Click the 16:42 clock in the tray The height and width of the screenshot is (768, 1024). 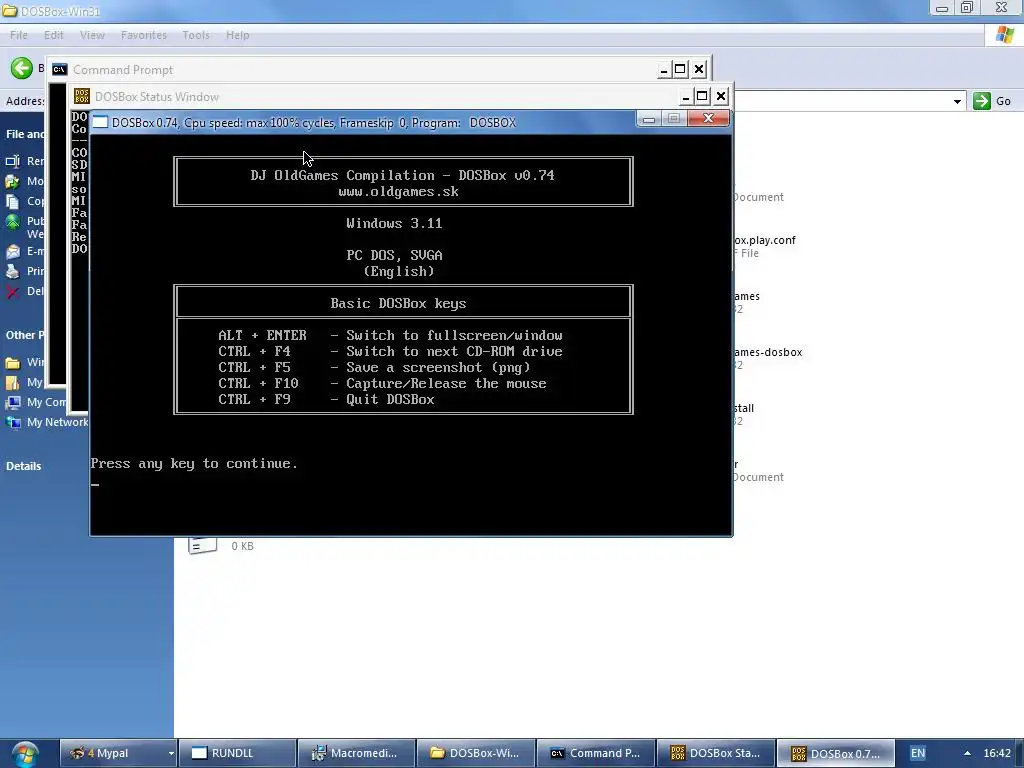[x=997, y=753]
